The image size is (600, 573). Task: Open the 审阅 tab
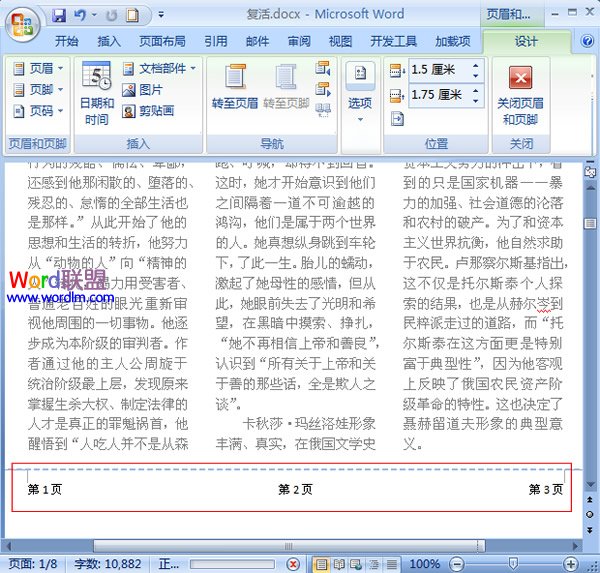point(299,41)
